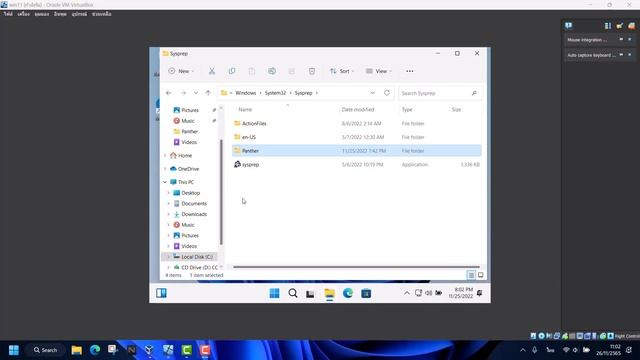The width and height of the screenshot is (640, 360).
Task: Open the See more (three dots) menu
Action: (409, 71)
